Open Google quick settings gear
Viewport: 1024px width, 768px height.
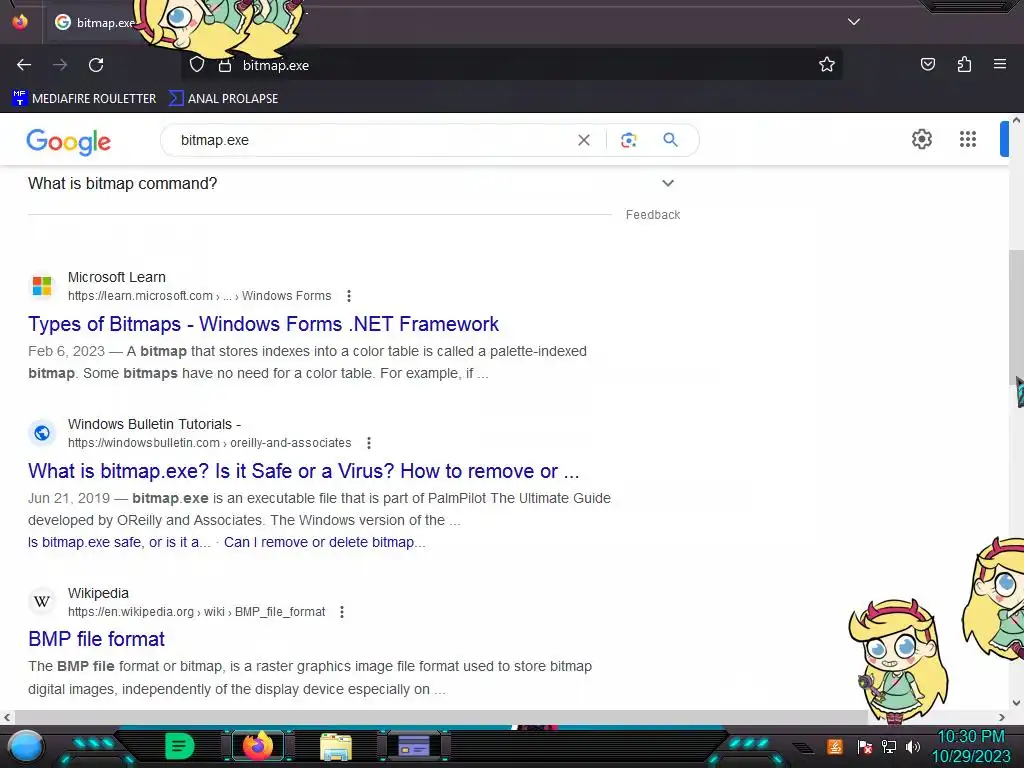coord(921,139)
